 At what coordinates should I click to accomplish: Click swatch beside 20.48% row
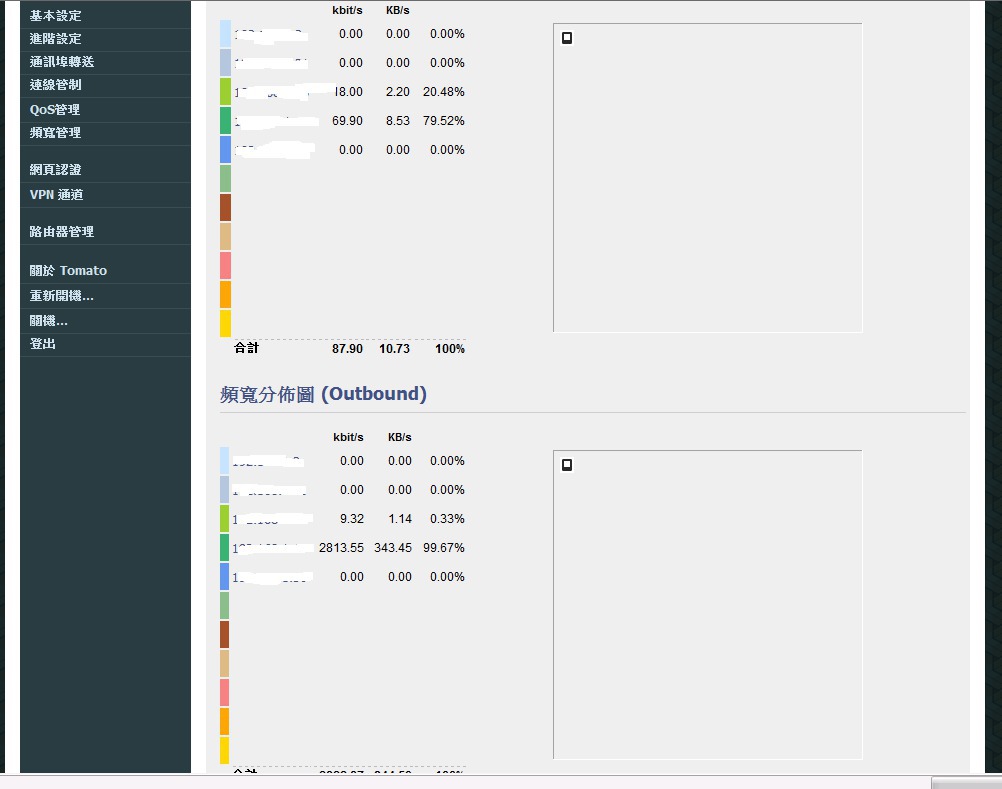[x=225, y=91]
